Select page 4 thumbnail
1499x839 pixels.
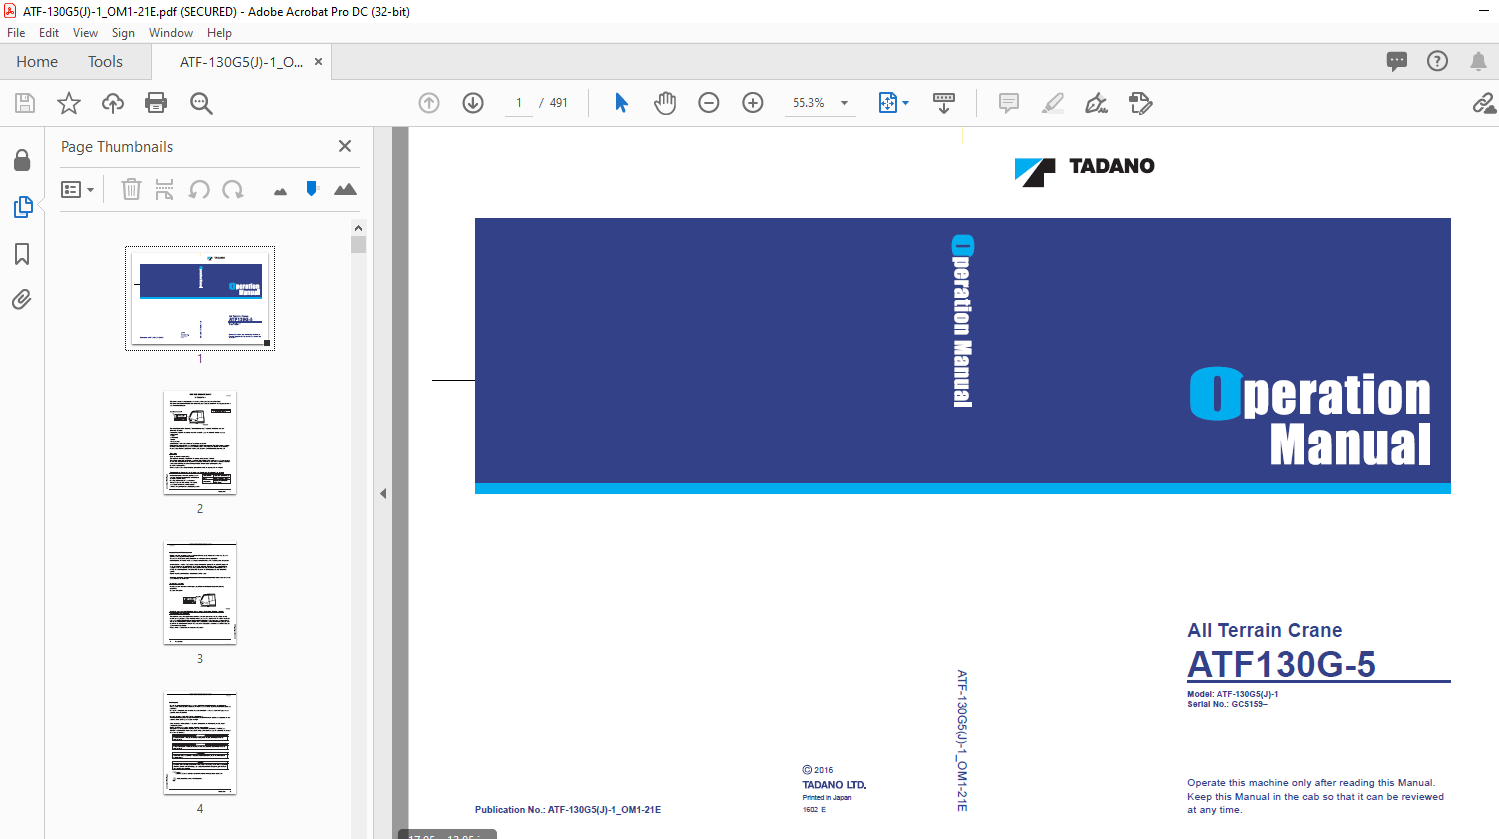pos(200,743)
